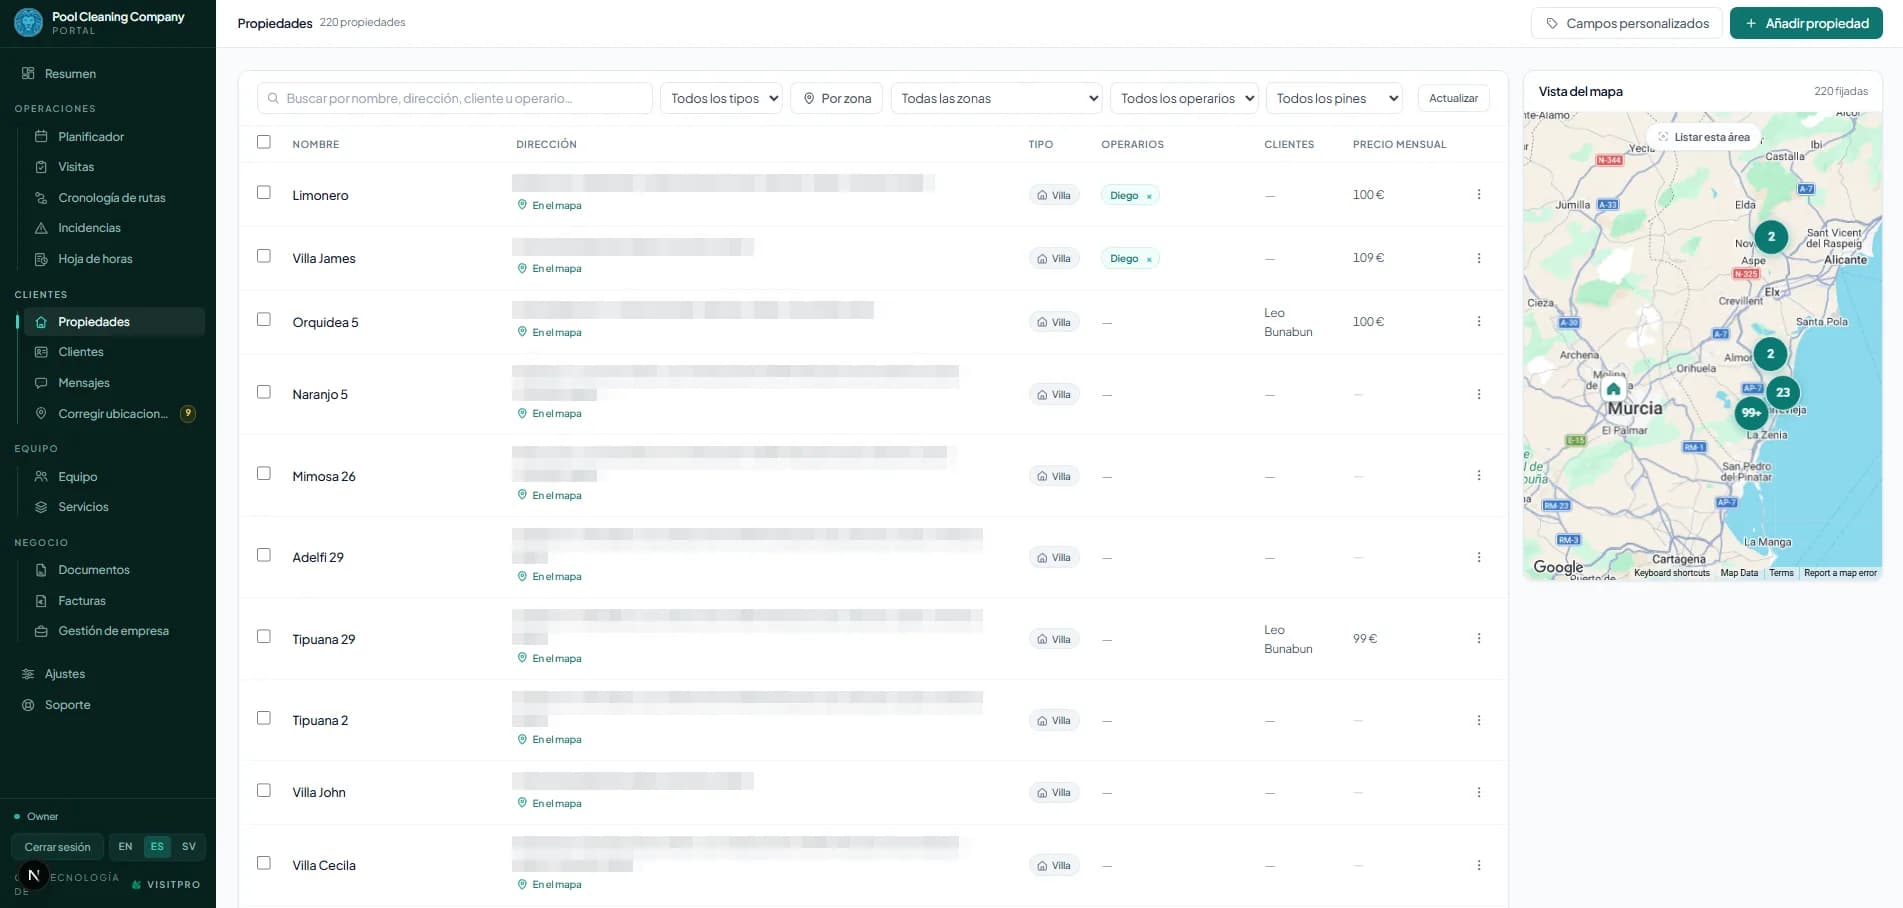This screenshot has height=908, width=1903.
Task: Open the Todos los operarios dropdown
Action: point(1184,98)
